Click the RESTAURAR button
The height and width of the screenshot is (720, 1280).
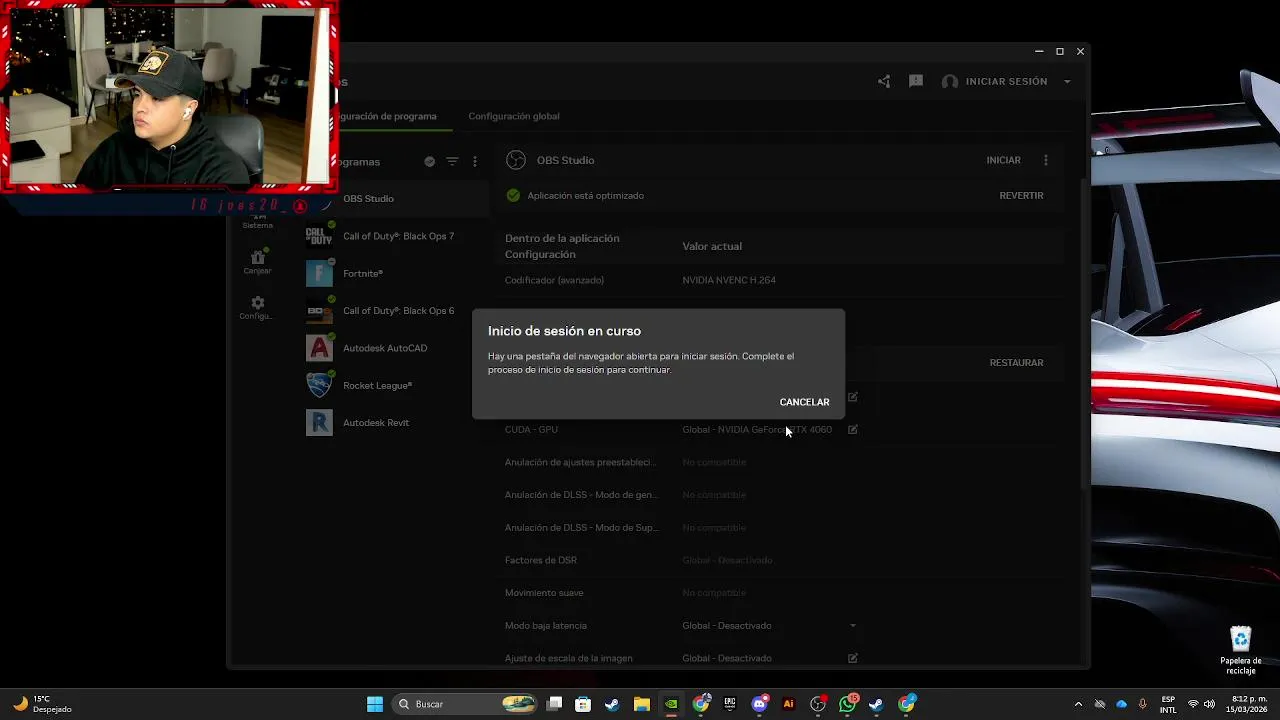click(1016, 363)
